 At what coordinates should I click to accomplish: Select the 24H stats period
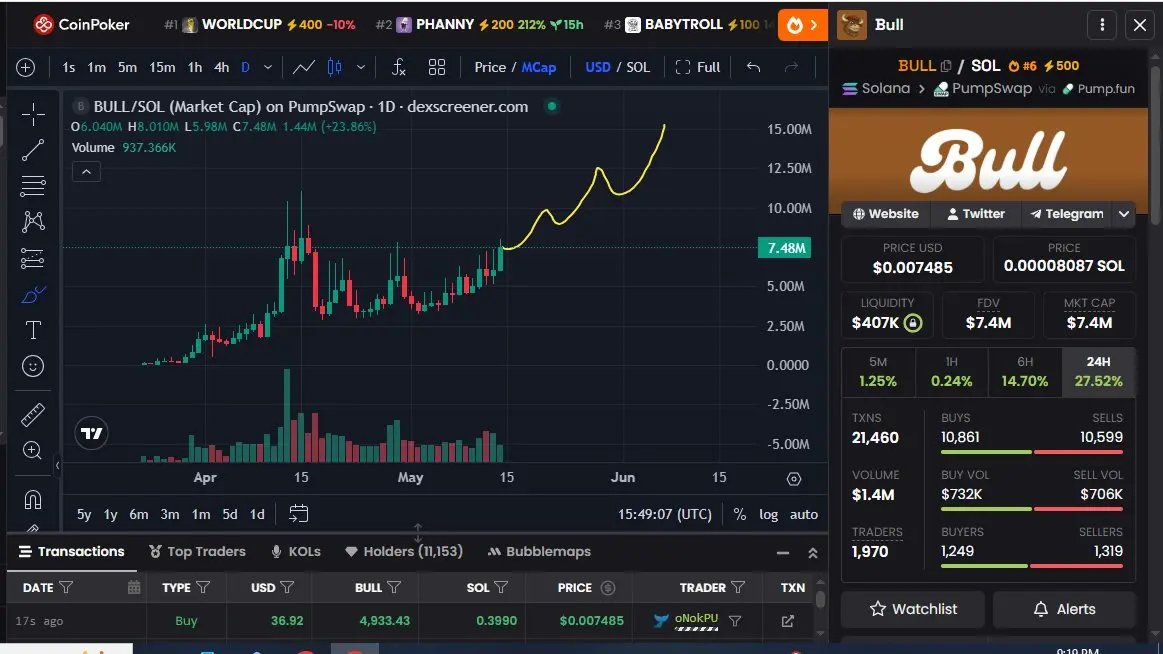(x=1098, y=371)
